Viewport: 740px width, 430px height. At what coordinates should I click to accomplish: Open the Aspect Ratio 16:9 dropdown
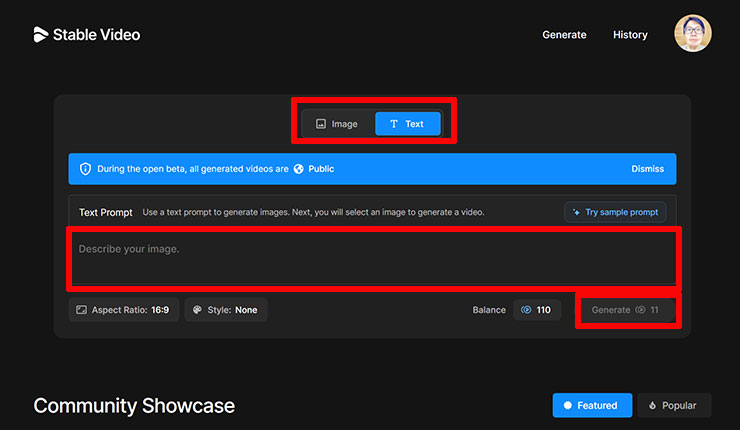coord(122,310)
